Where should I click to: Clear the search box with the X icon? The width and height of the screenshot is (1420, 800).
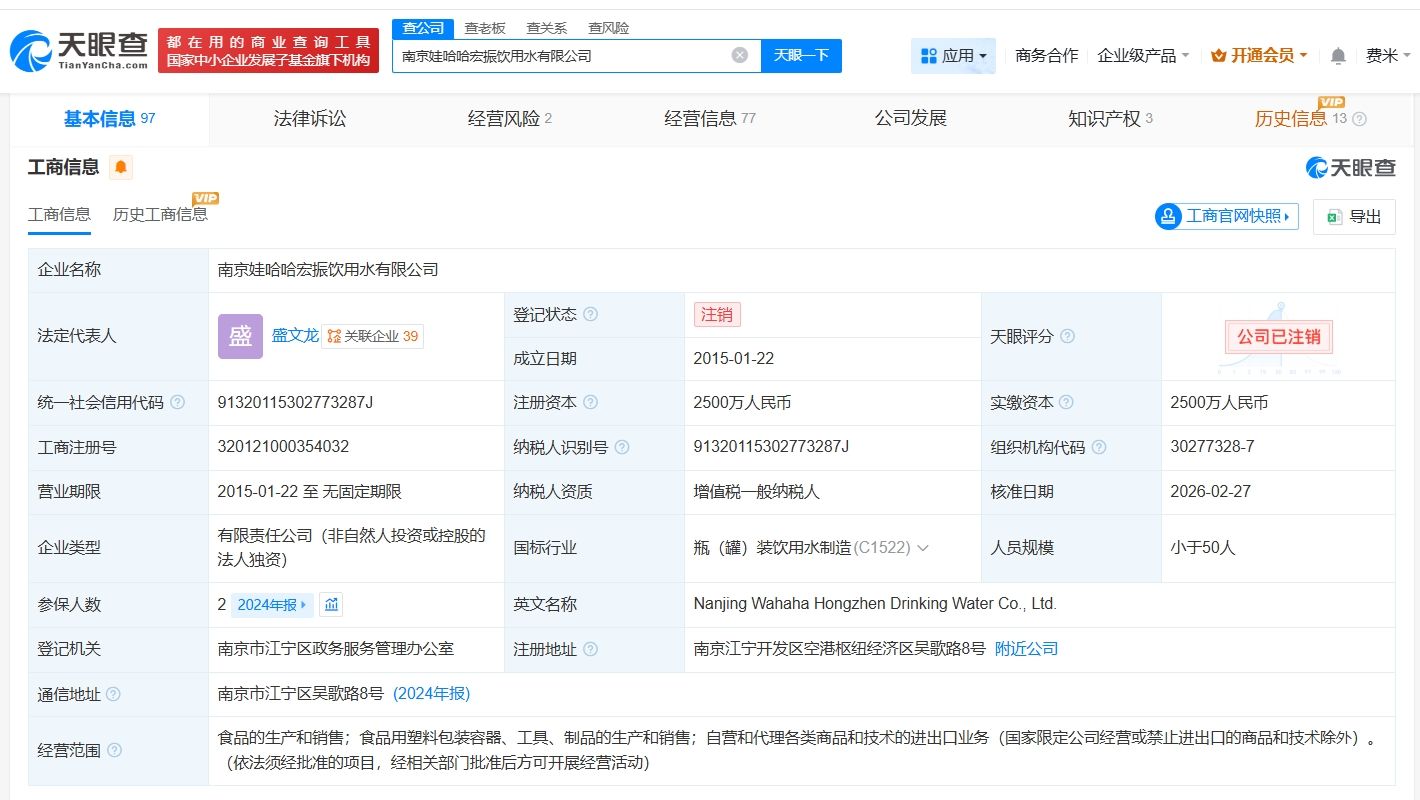(740, 56)
